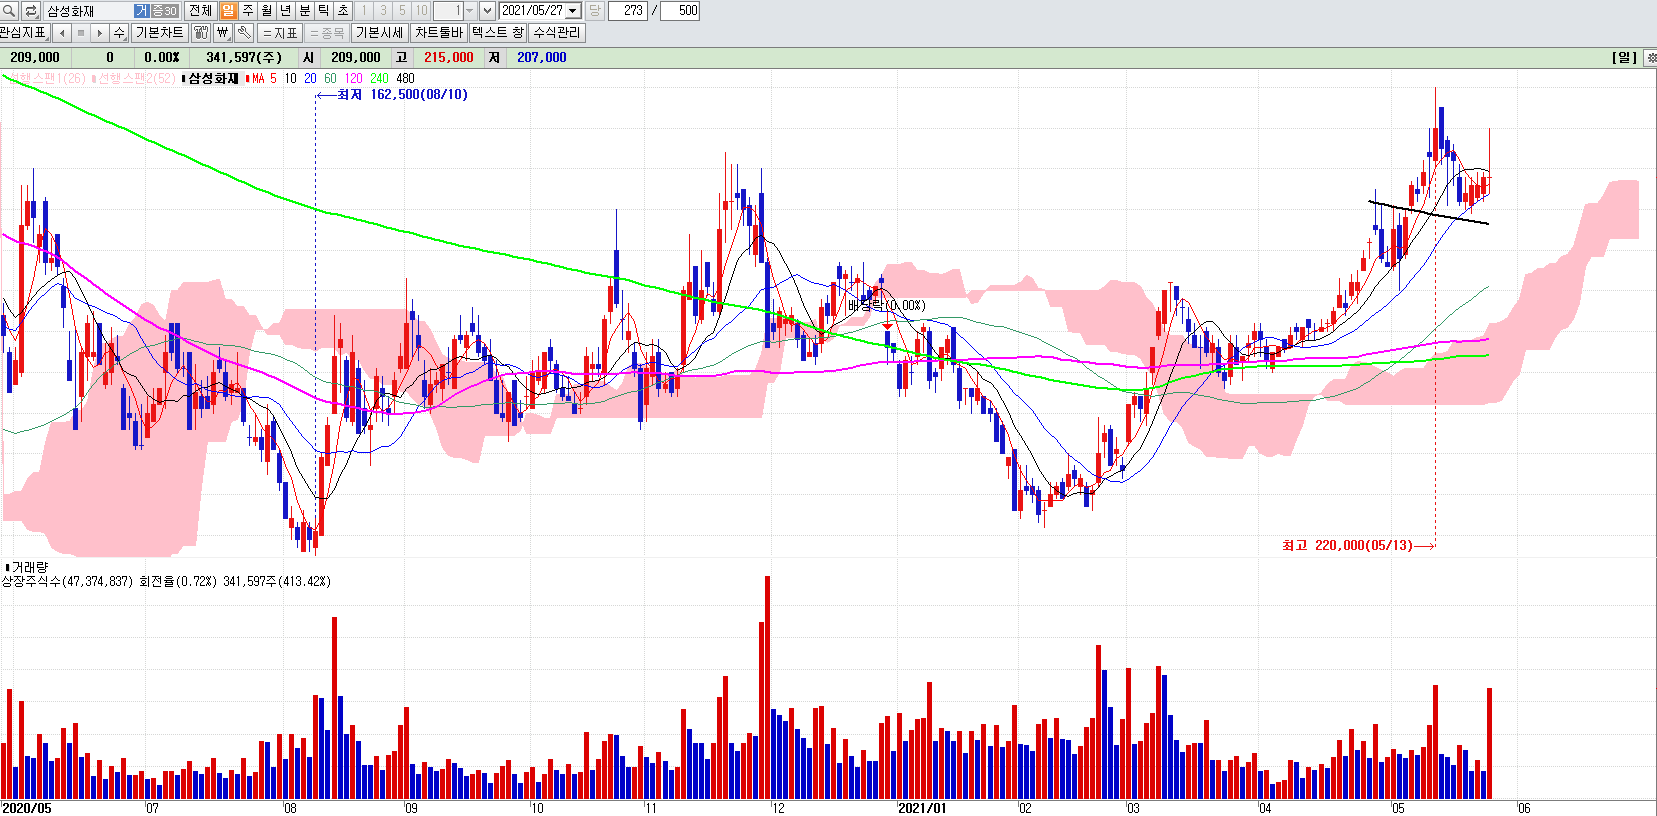1657x816 pixels.
Task: Select the MA 480 legend entry
Action: tap(405, 78)
